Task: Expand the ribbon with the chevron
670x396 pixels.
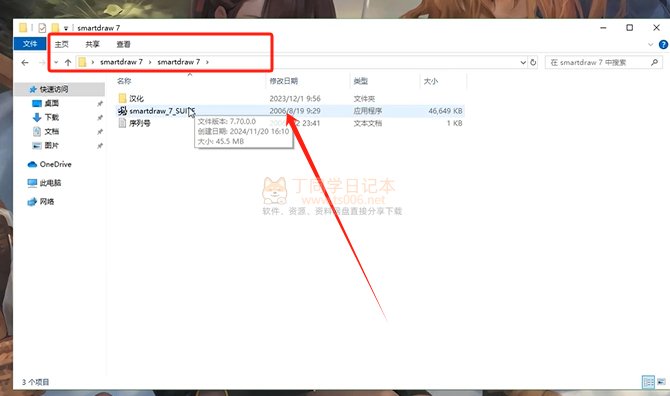Action: tap(650, 44)
